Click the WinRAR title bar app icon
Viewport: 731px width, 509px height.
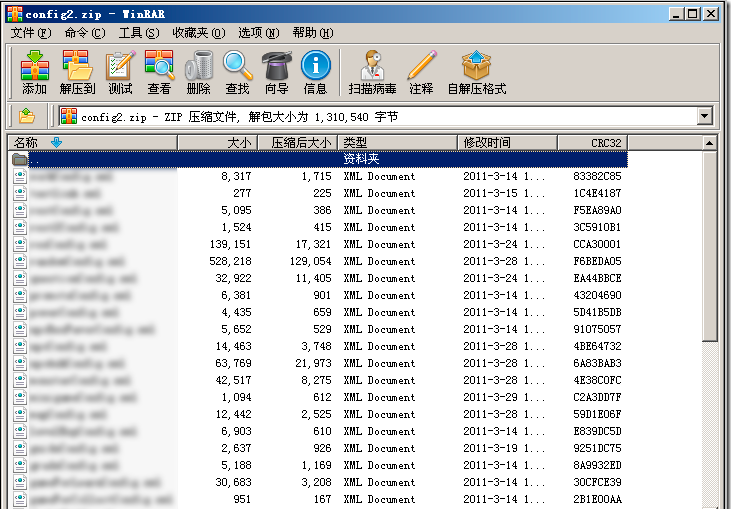coord(14,14)
